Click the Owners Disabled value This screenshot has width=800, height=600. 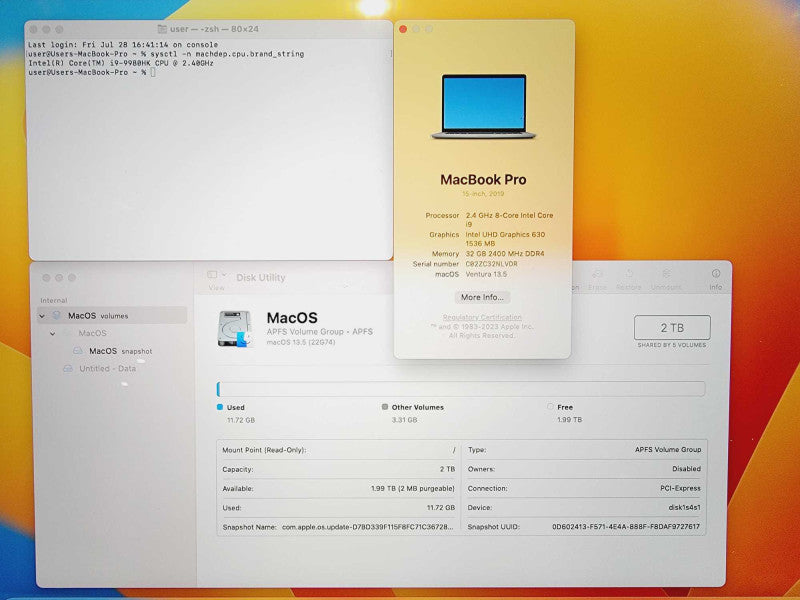click(686, 469)
